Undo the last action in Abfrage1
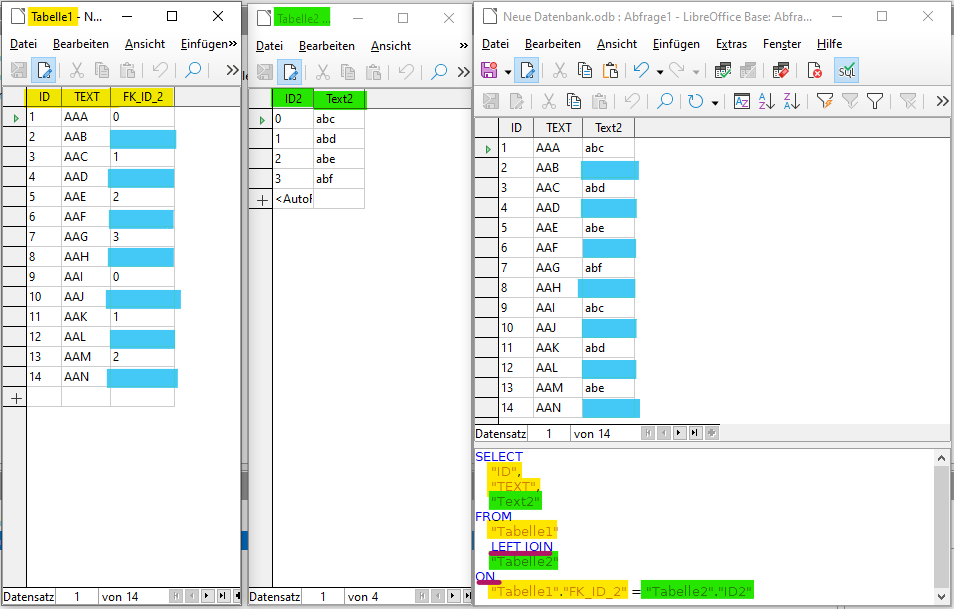The image size is (954, 609). [641, 71]
